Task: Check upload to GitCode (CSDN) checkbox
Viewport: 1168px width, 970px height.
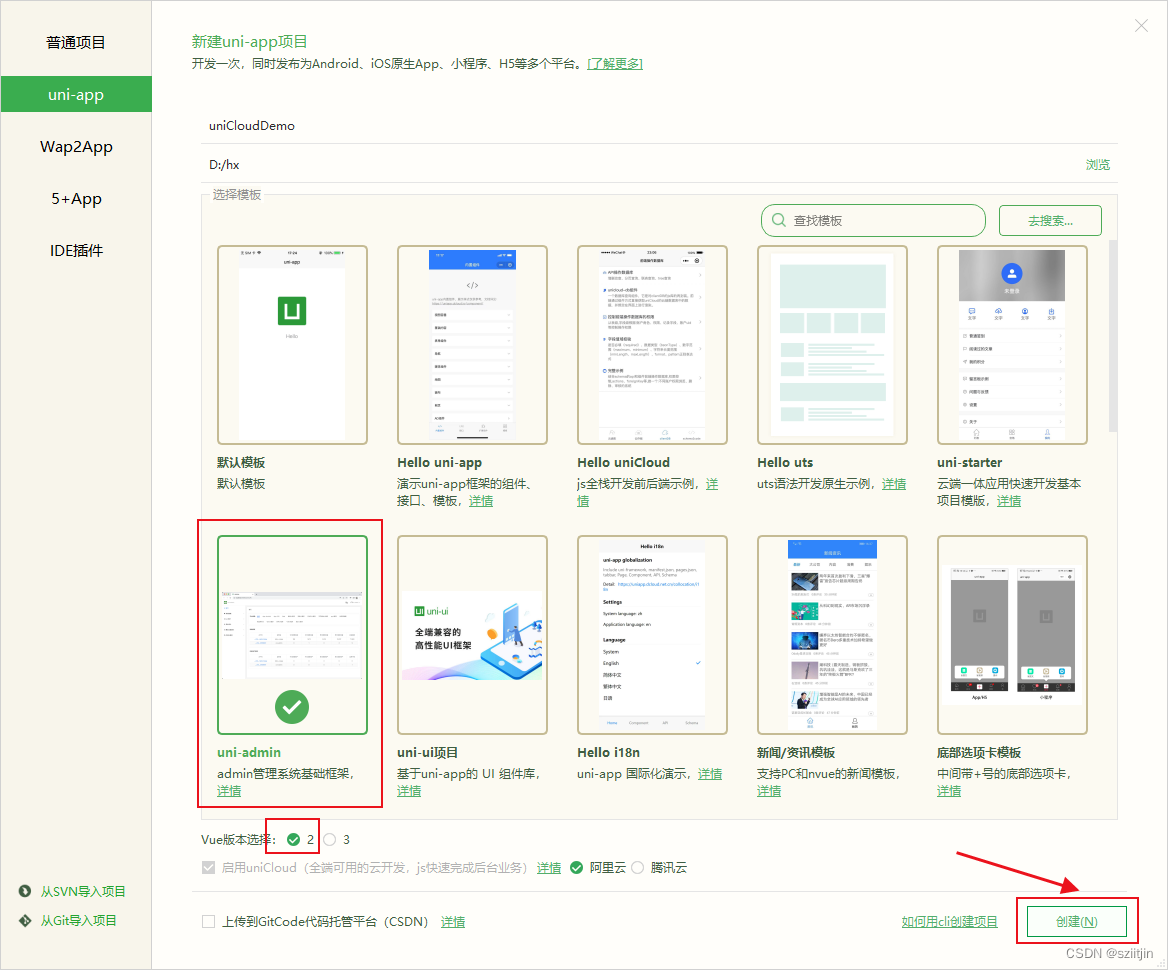Action: pos(209,922)
